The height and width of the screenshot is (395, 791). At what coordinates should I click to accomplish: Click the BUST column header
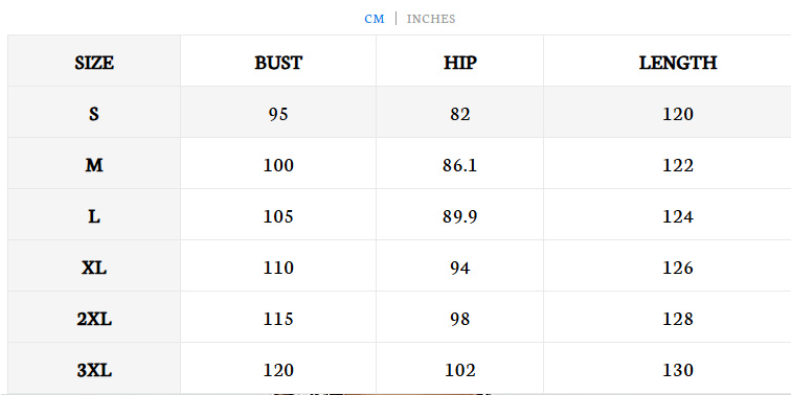click(278, 63)
